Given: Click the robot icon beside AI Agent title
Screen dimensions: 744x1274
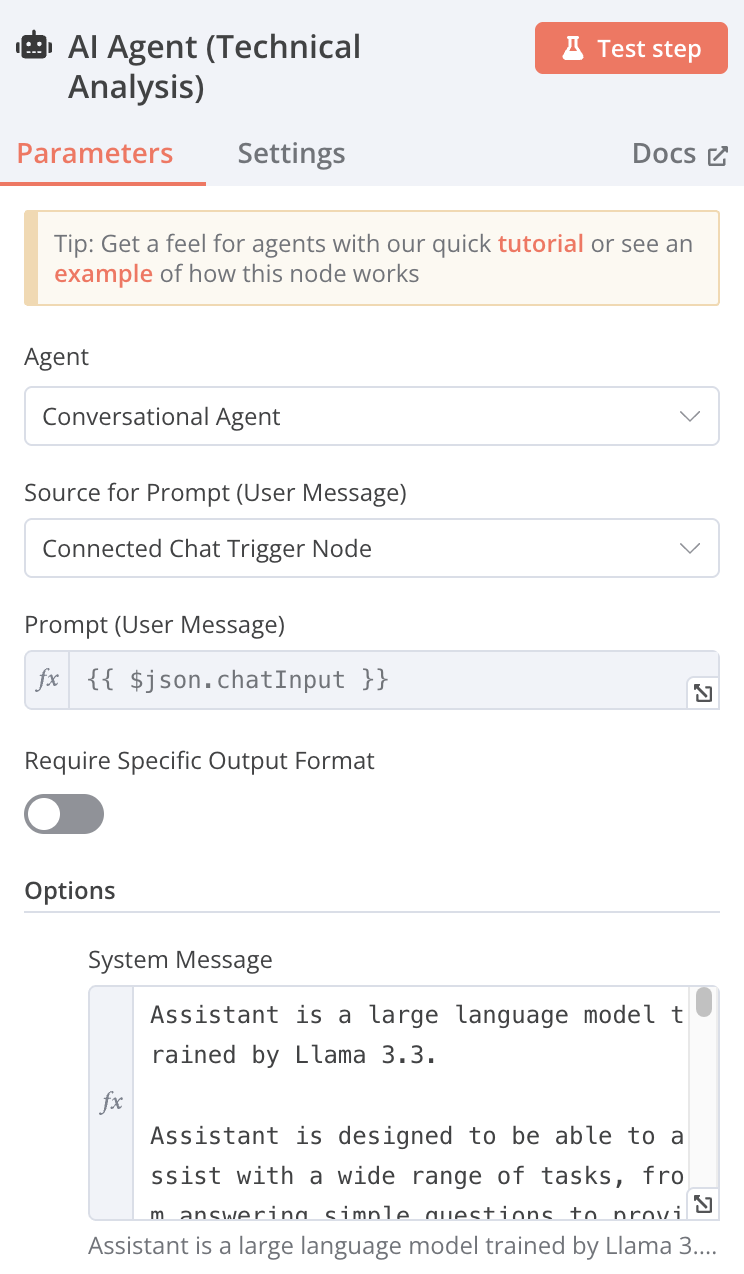Looking at the screenshot, I should [33, 47].
